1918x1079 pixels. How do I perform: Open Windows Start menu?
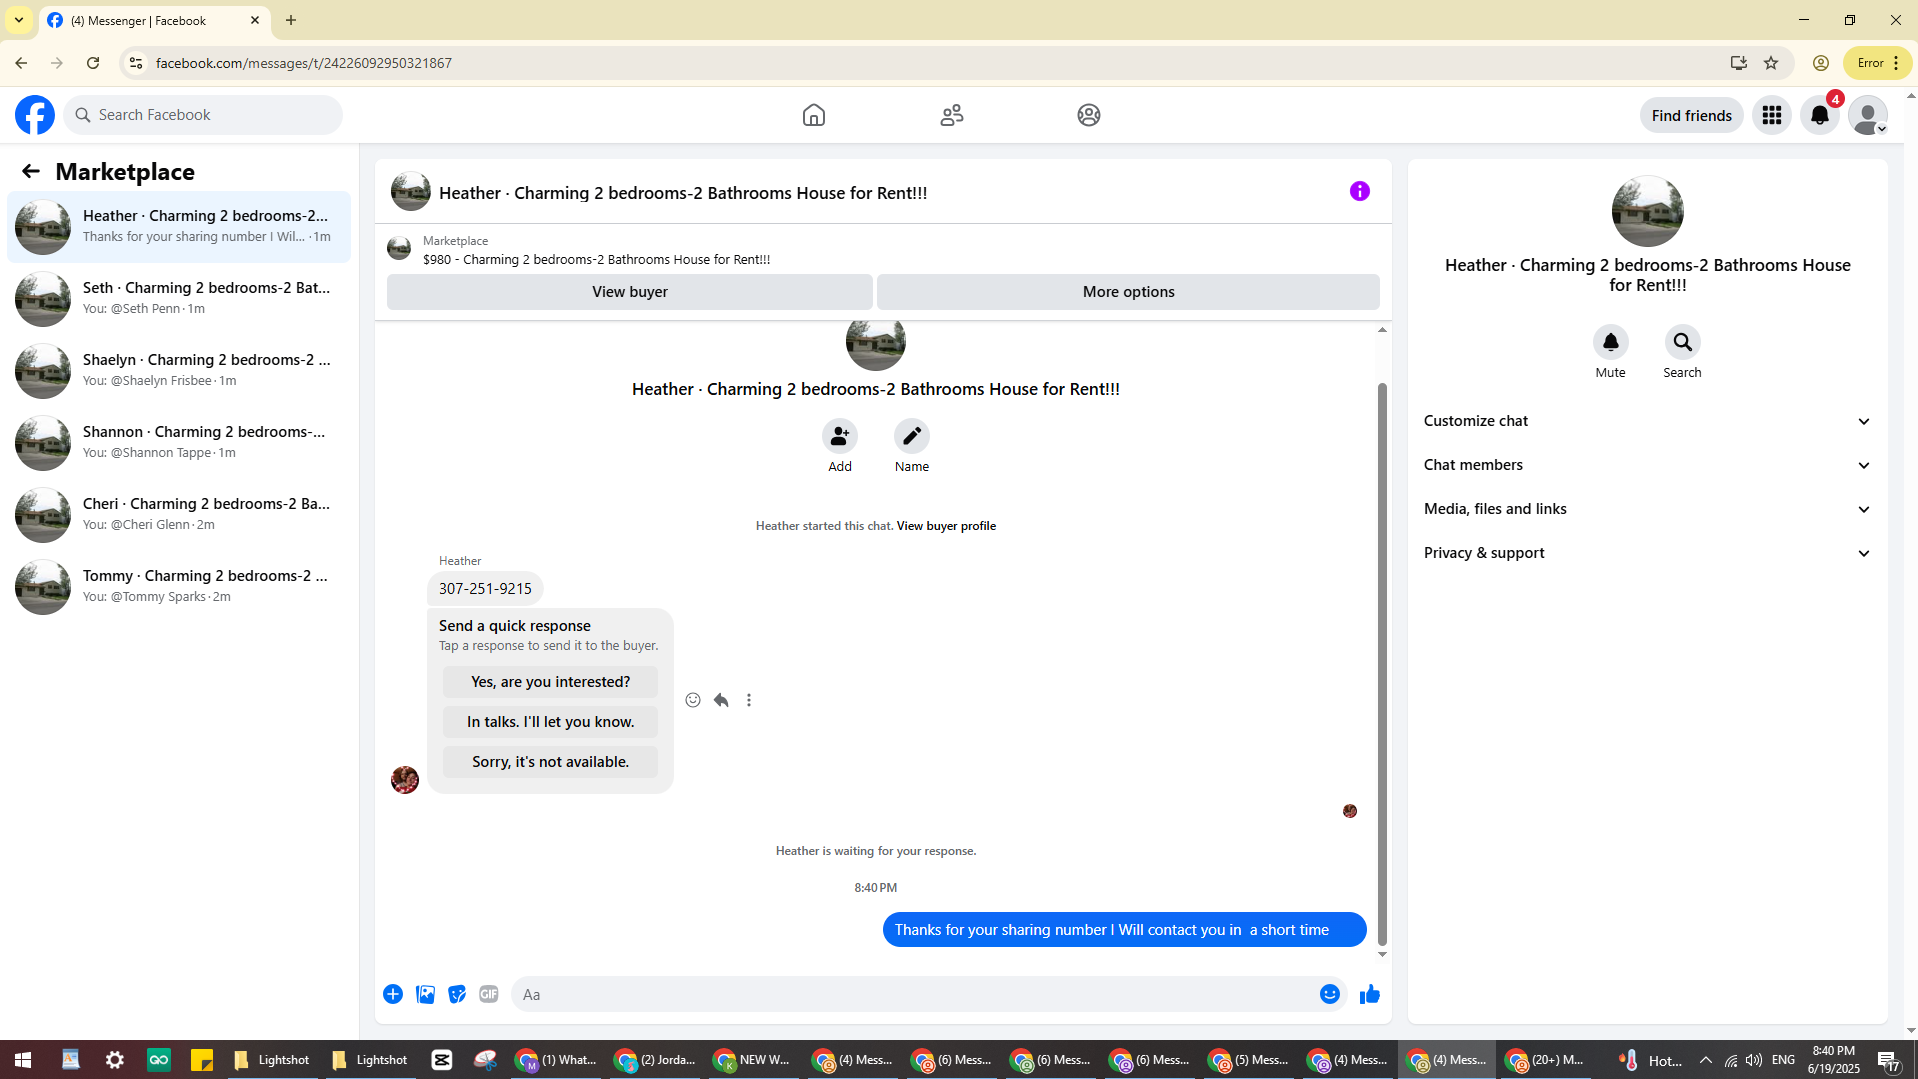click(23, 1060)
